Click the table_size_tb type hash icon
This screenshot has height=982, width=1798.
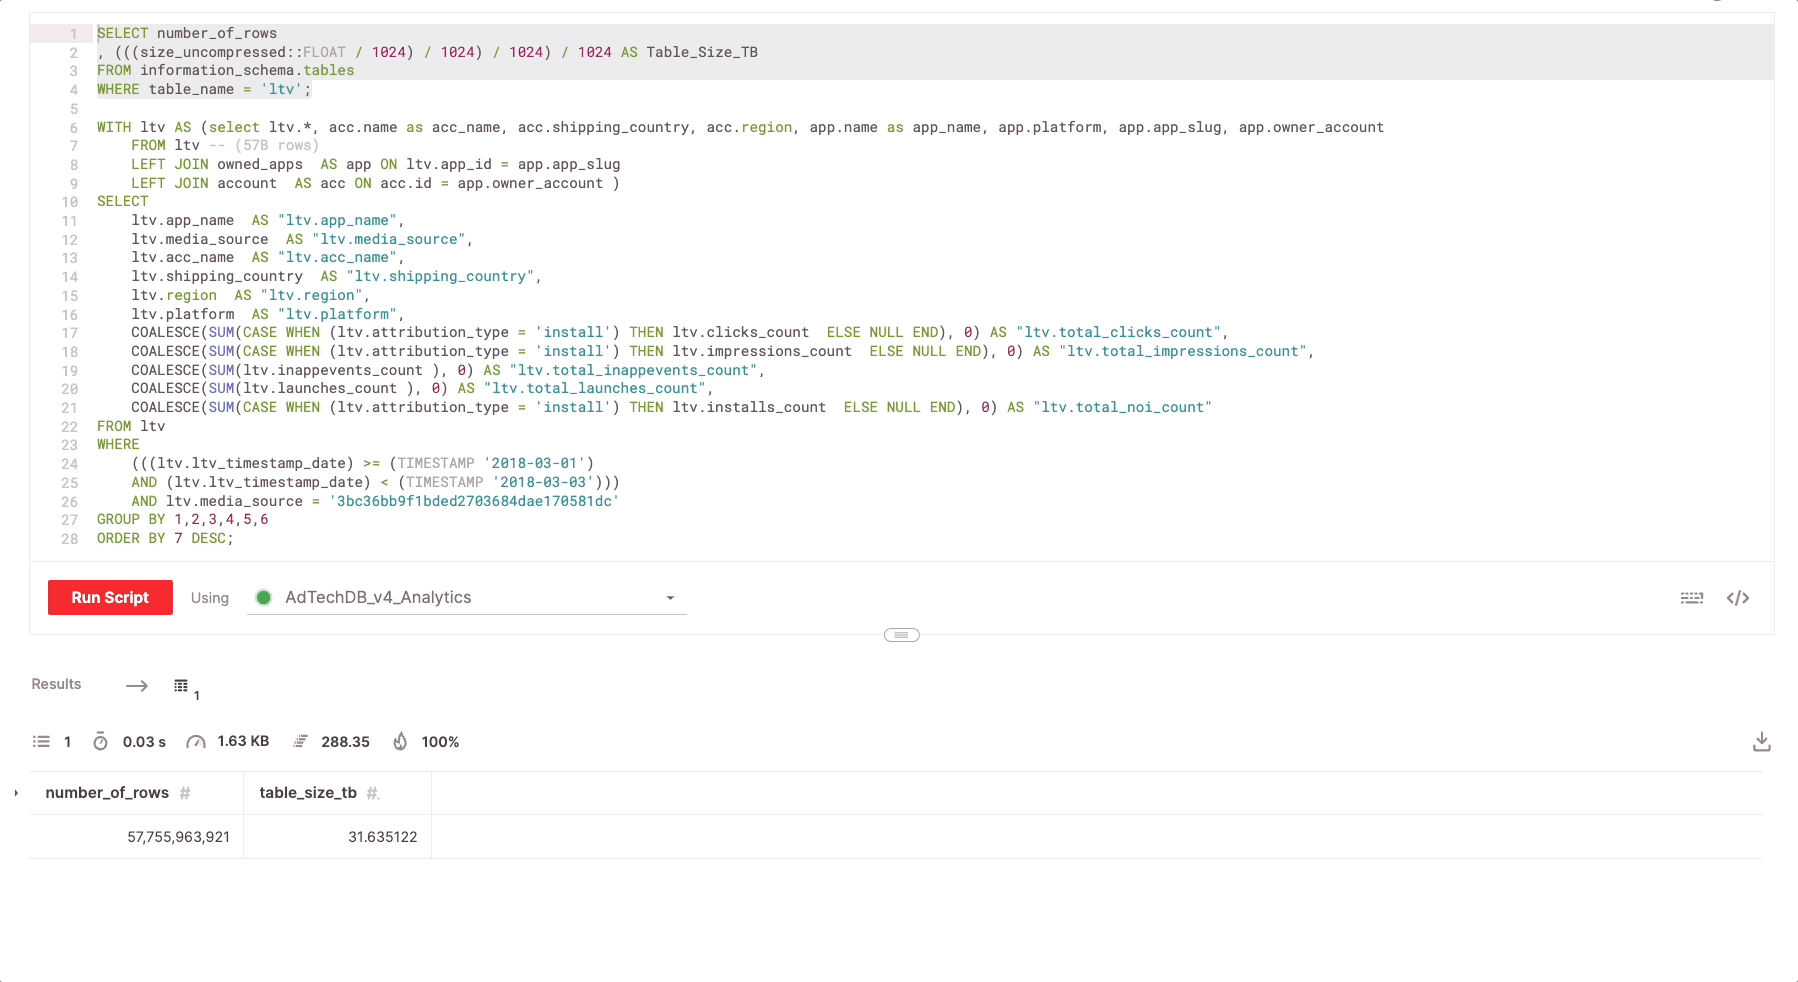click(372, 793)
